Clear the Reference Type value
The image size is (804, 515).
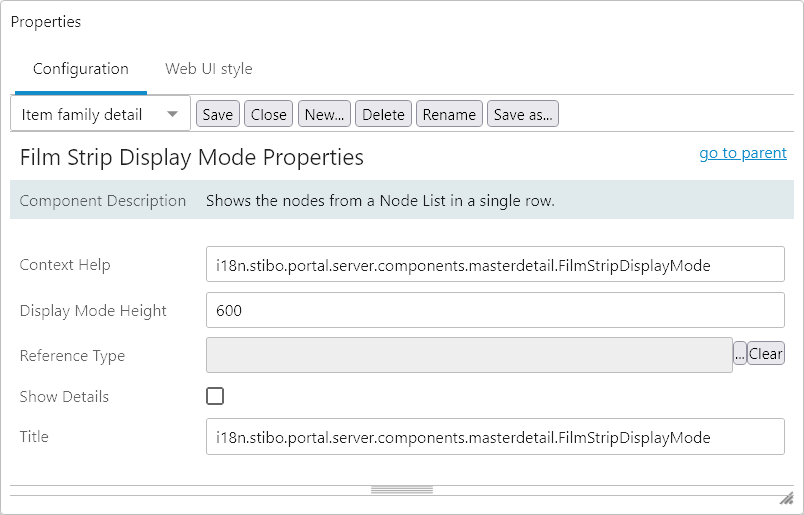766,353
